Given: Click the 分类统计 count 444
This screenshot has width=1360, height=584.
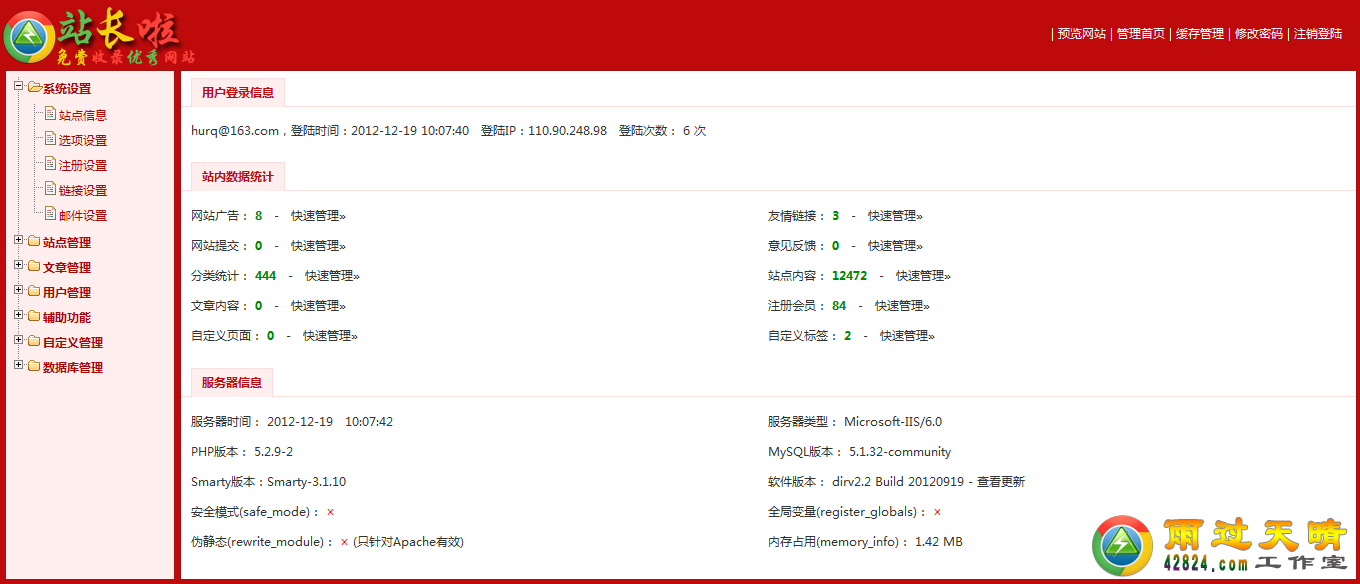Looking at the screenshot, I should [265, 275].
